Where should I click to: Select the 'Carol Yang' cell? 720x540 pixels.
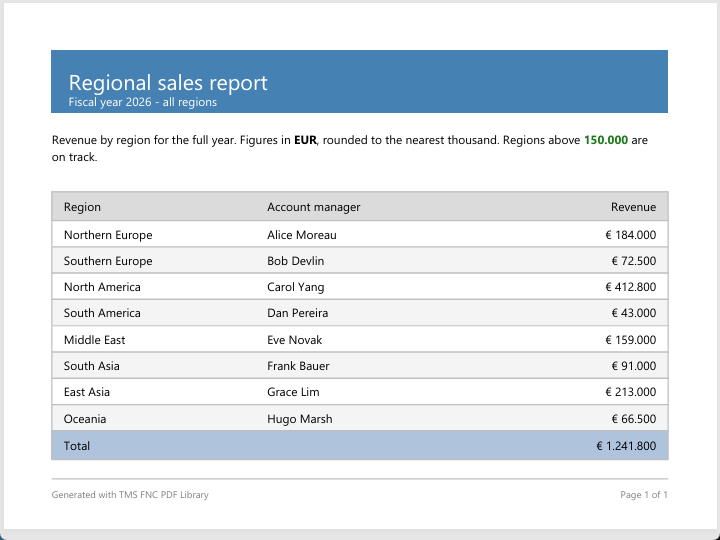(x=296, y=287)
